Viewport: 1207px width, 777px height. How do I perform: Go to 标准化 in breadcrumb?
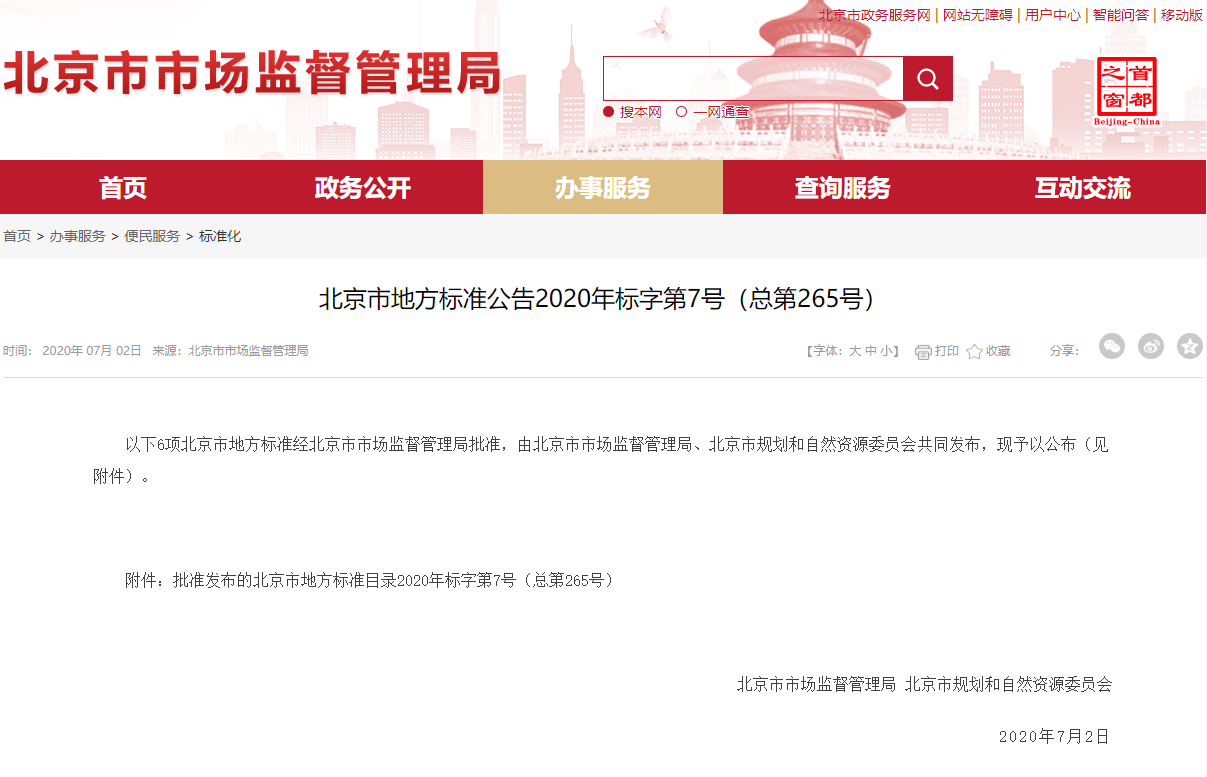pos(220,236)
